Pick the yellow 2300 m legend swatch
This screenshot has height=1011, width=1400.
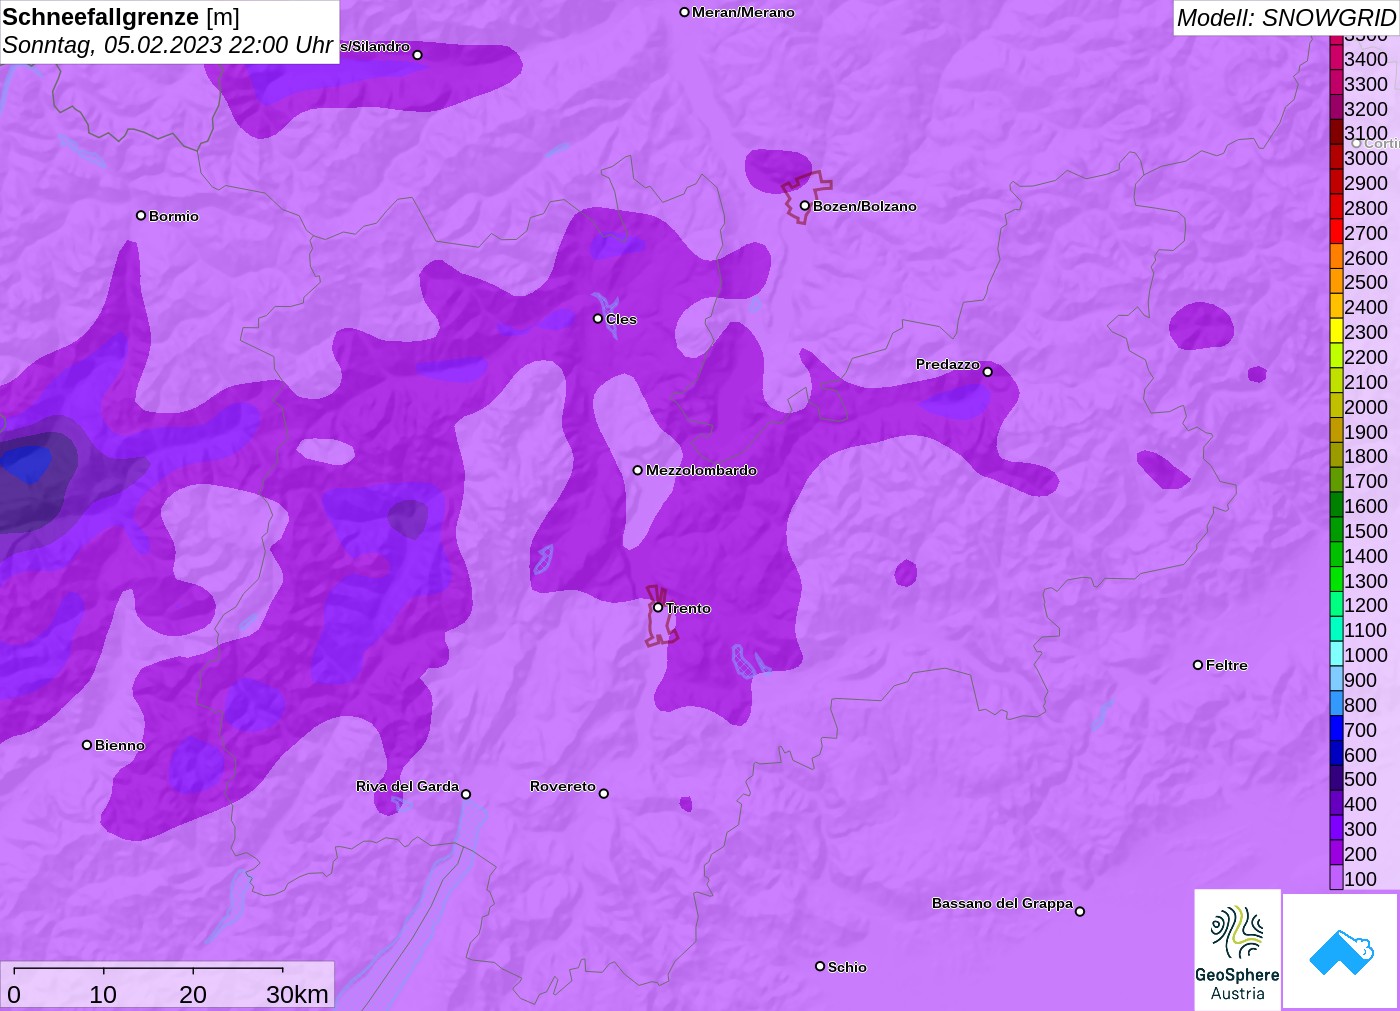point(1336,332)
